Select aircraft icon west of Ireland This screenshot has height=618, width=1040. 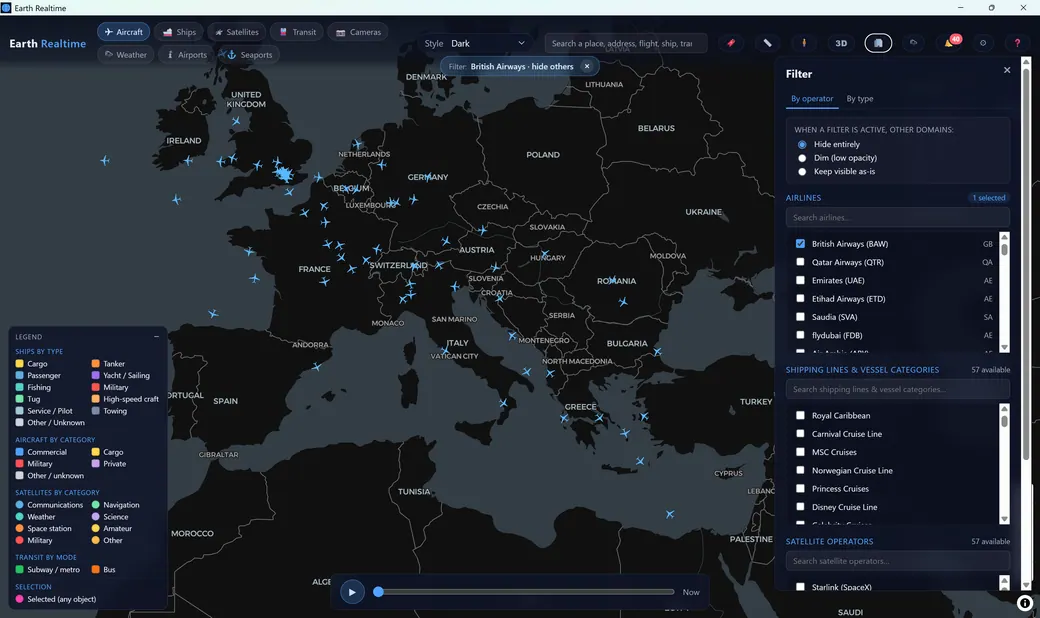point(105,160)
